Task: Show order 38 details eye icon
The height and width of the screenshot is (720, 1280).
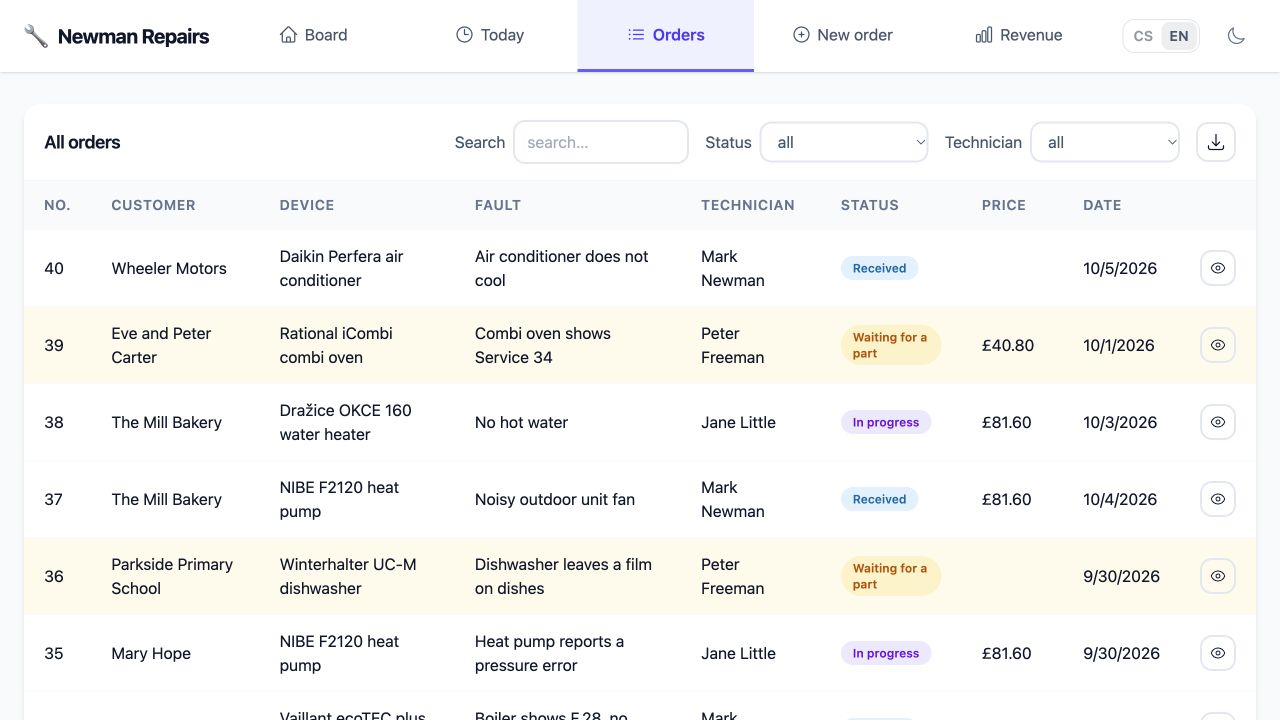Action: [x=1218, y=422]
